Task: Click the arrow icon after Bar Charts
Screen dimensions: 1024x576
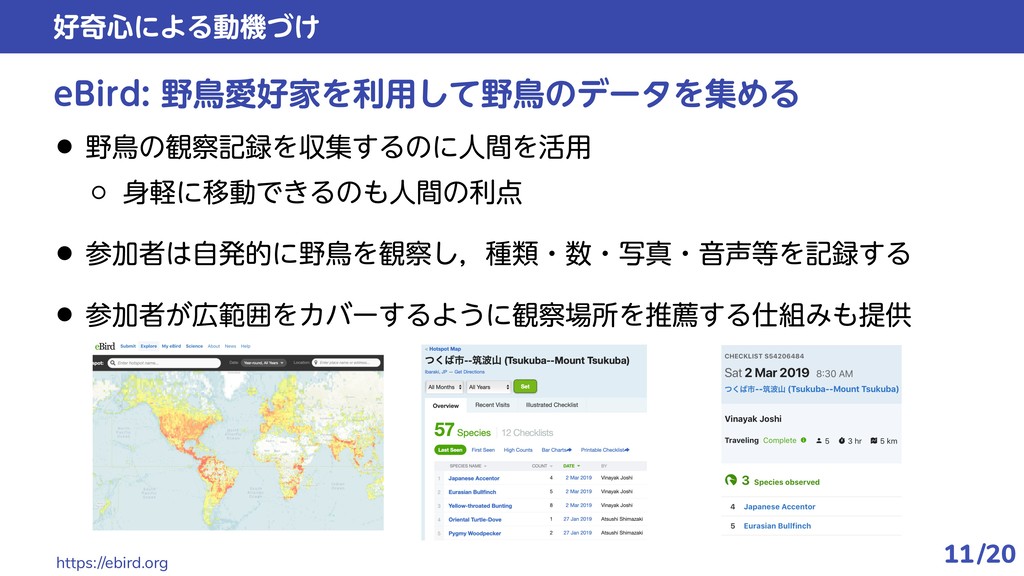Action: [x=569, y=450]
